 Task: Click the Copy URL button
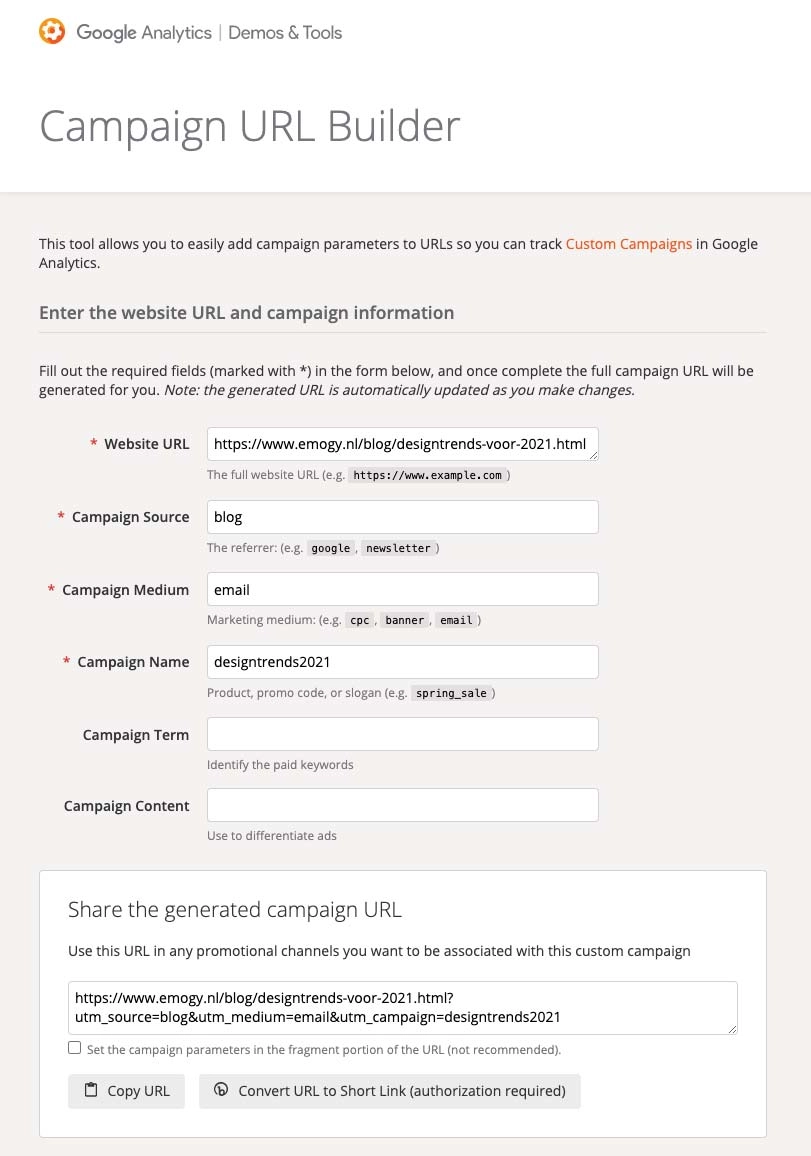[x=126, y=1091]
